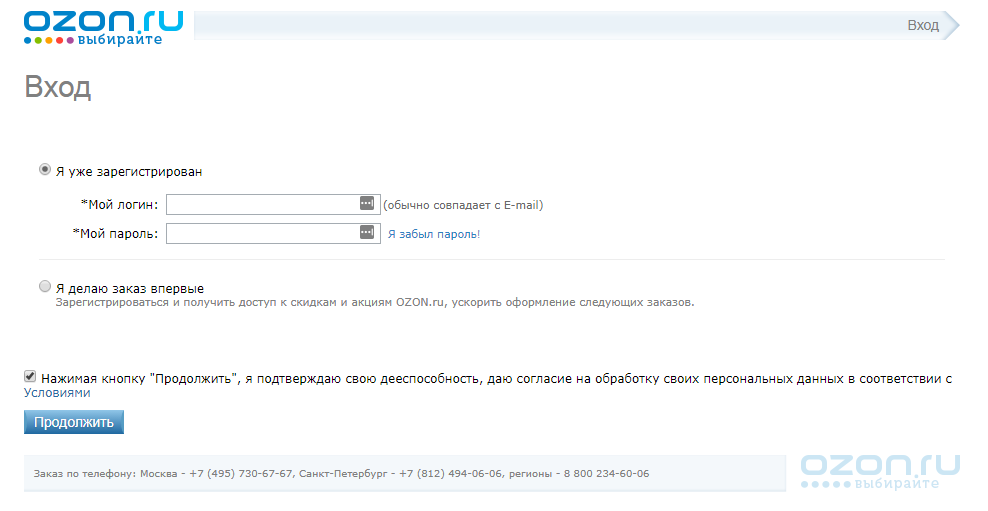Image resolution: width=988 pixels, height=511 pixels.
Task: Click the phone order info line in the footer
Action: [341, 474]
